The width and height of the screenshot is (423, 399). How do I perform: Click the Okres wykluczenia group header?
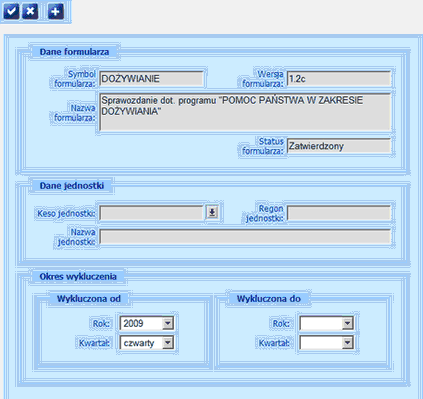(x=78, y=277)
